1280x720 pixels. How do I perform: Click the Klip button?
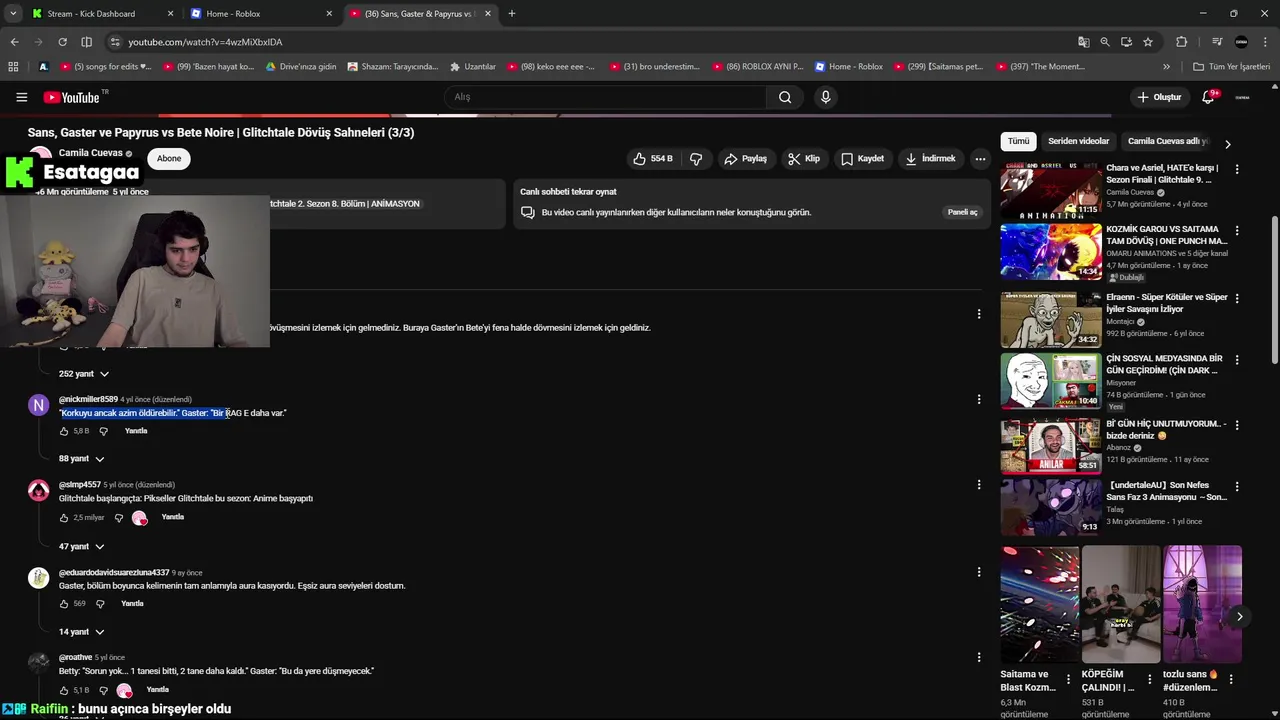tap(803, 158)
